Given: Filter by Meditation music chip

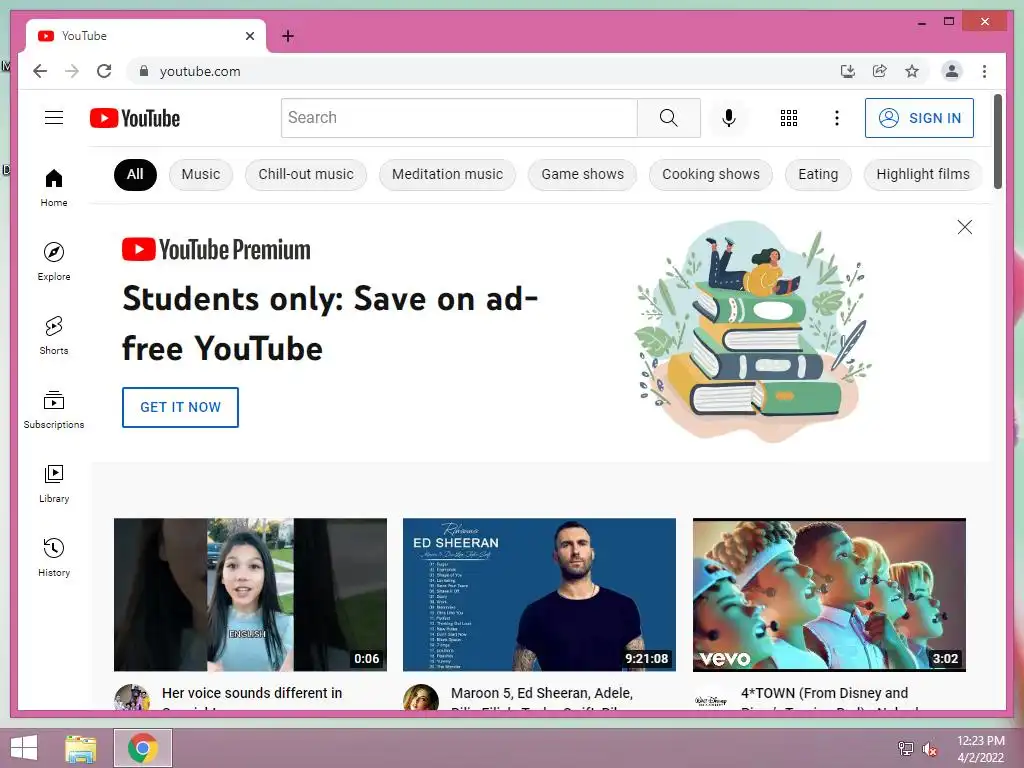Looking at the screenshot, I should tap(447, 174).
